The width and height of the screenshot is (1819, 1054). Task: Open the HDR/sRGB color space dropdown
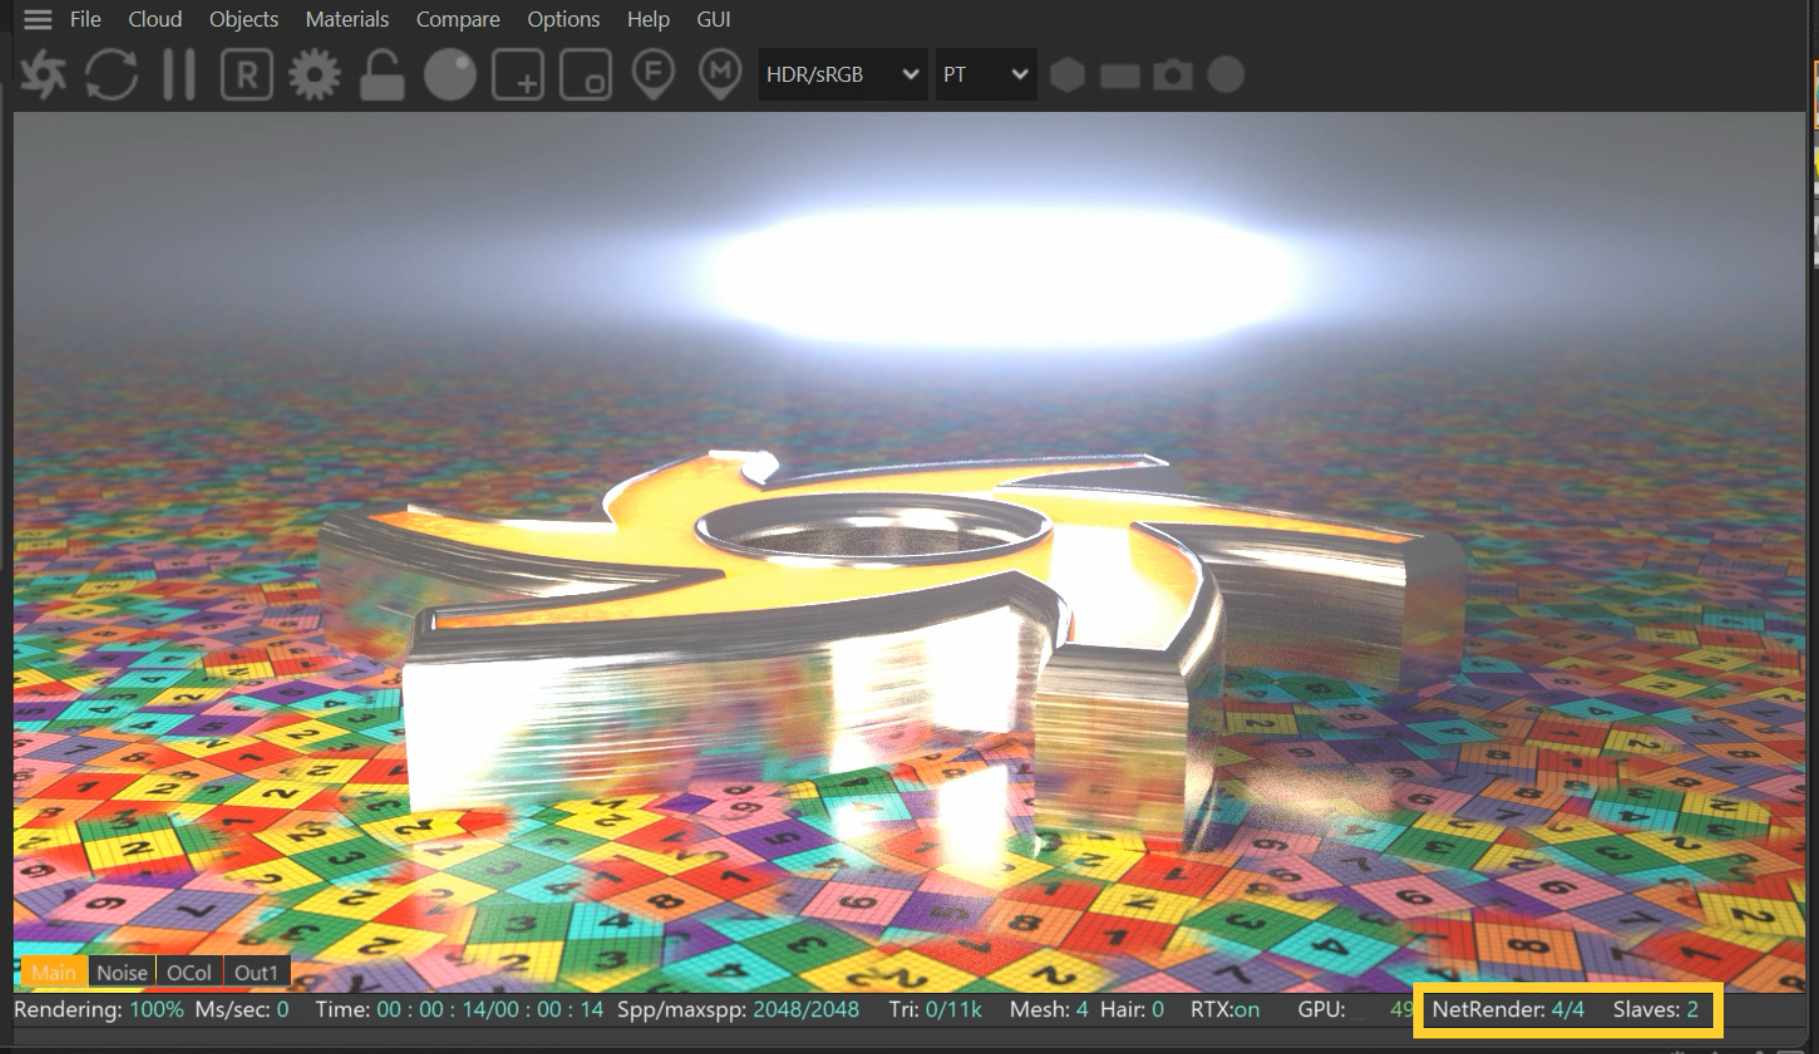[841, 74]
